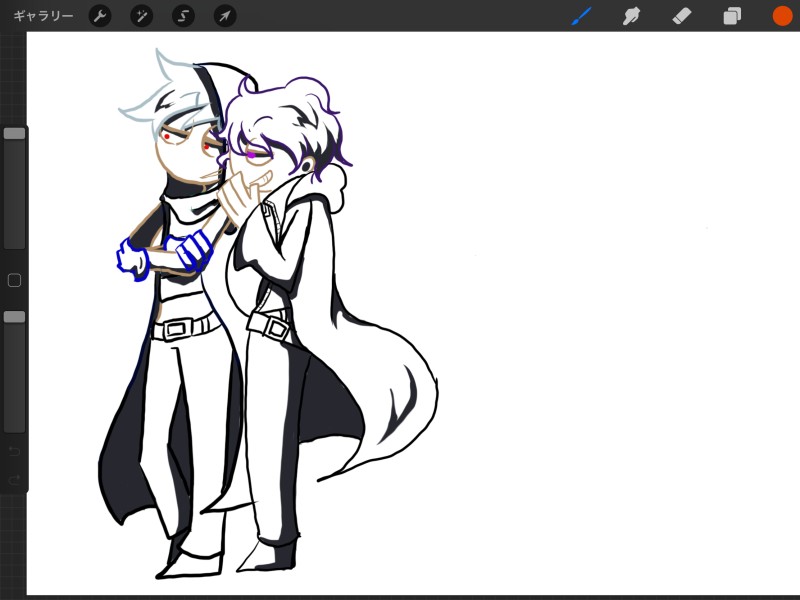800x600 pixels.
Task: Tap the square modifier button in sidebar
Action: [14, 280]
